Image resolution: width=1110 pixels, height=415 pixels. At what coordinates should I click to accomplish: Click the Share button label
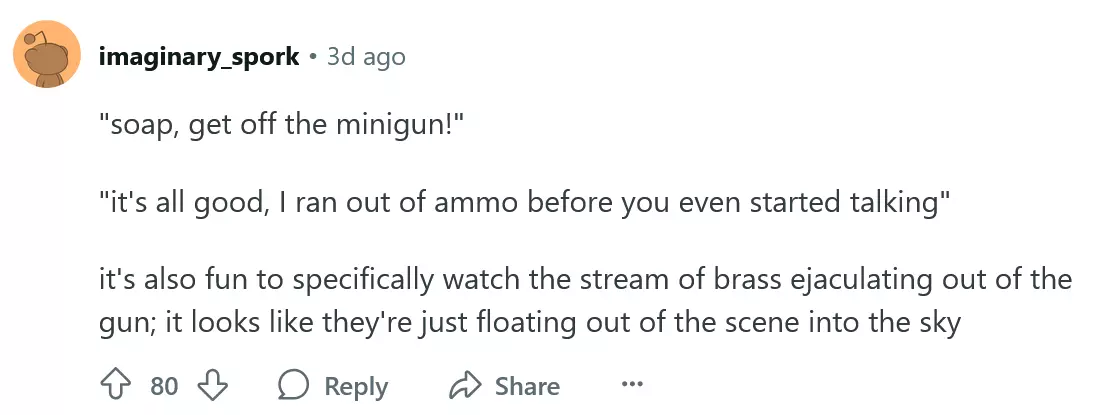coord(527,386)
